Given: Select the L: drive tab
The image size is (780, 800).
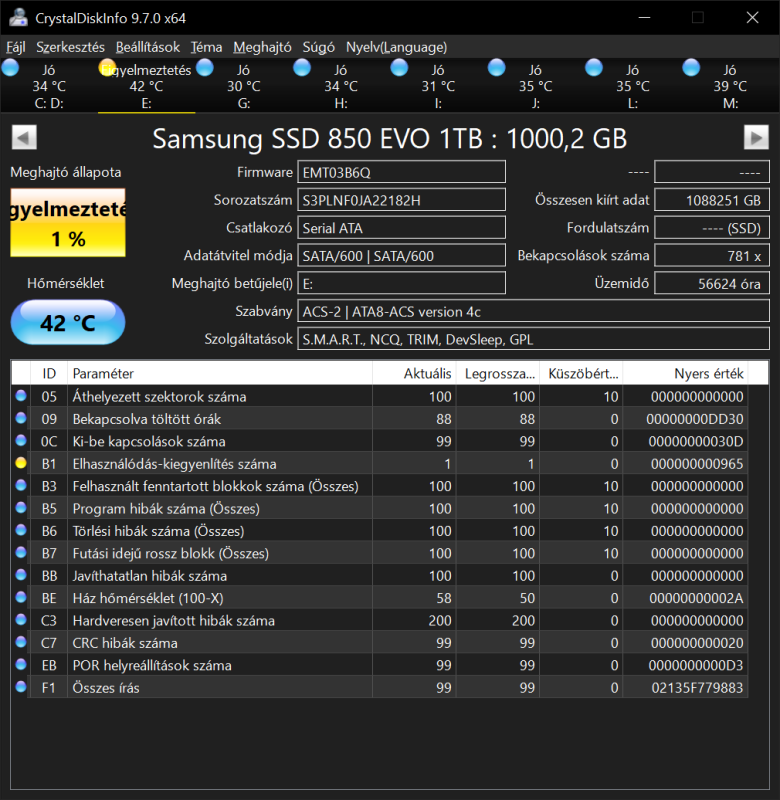Looking at the screenshot, I should click(633, 86).
